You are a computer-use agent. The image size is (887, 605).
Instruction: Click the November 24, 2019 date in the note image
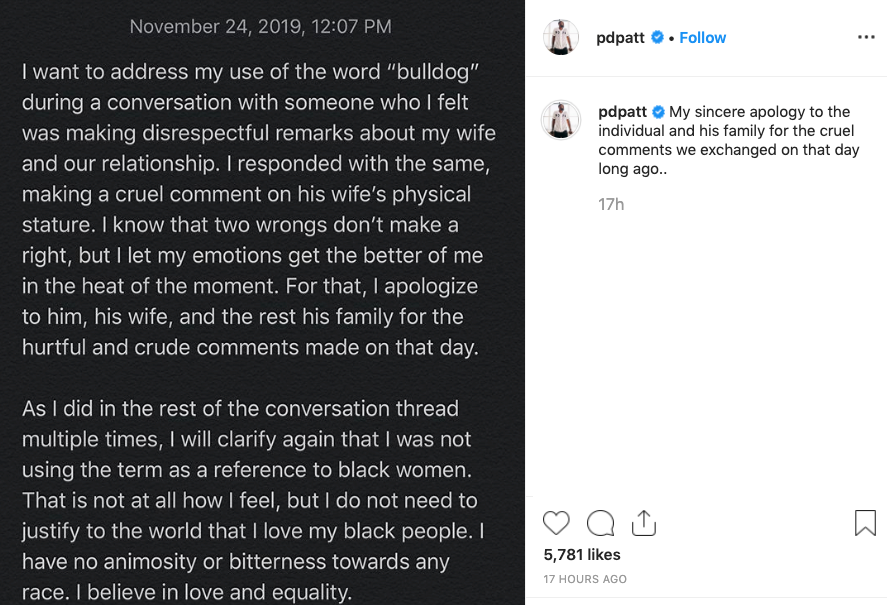pos(261,27)
